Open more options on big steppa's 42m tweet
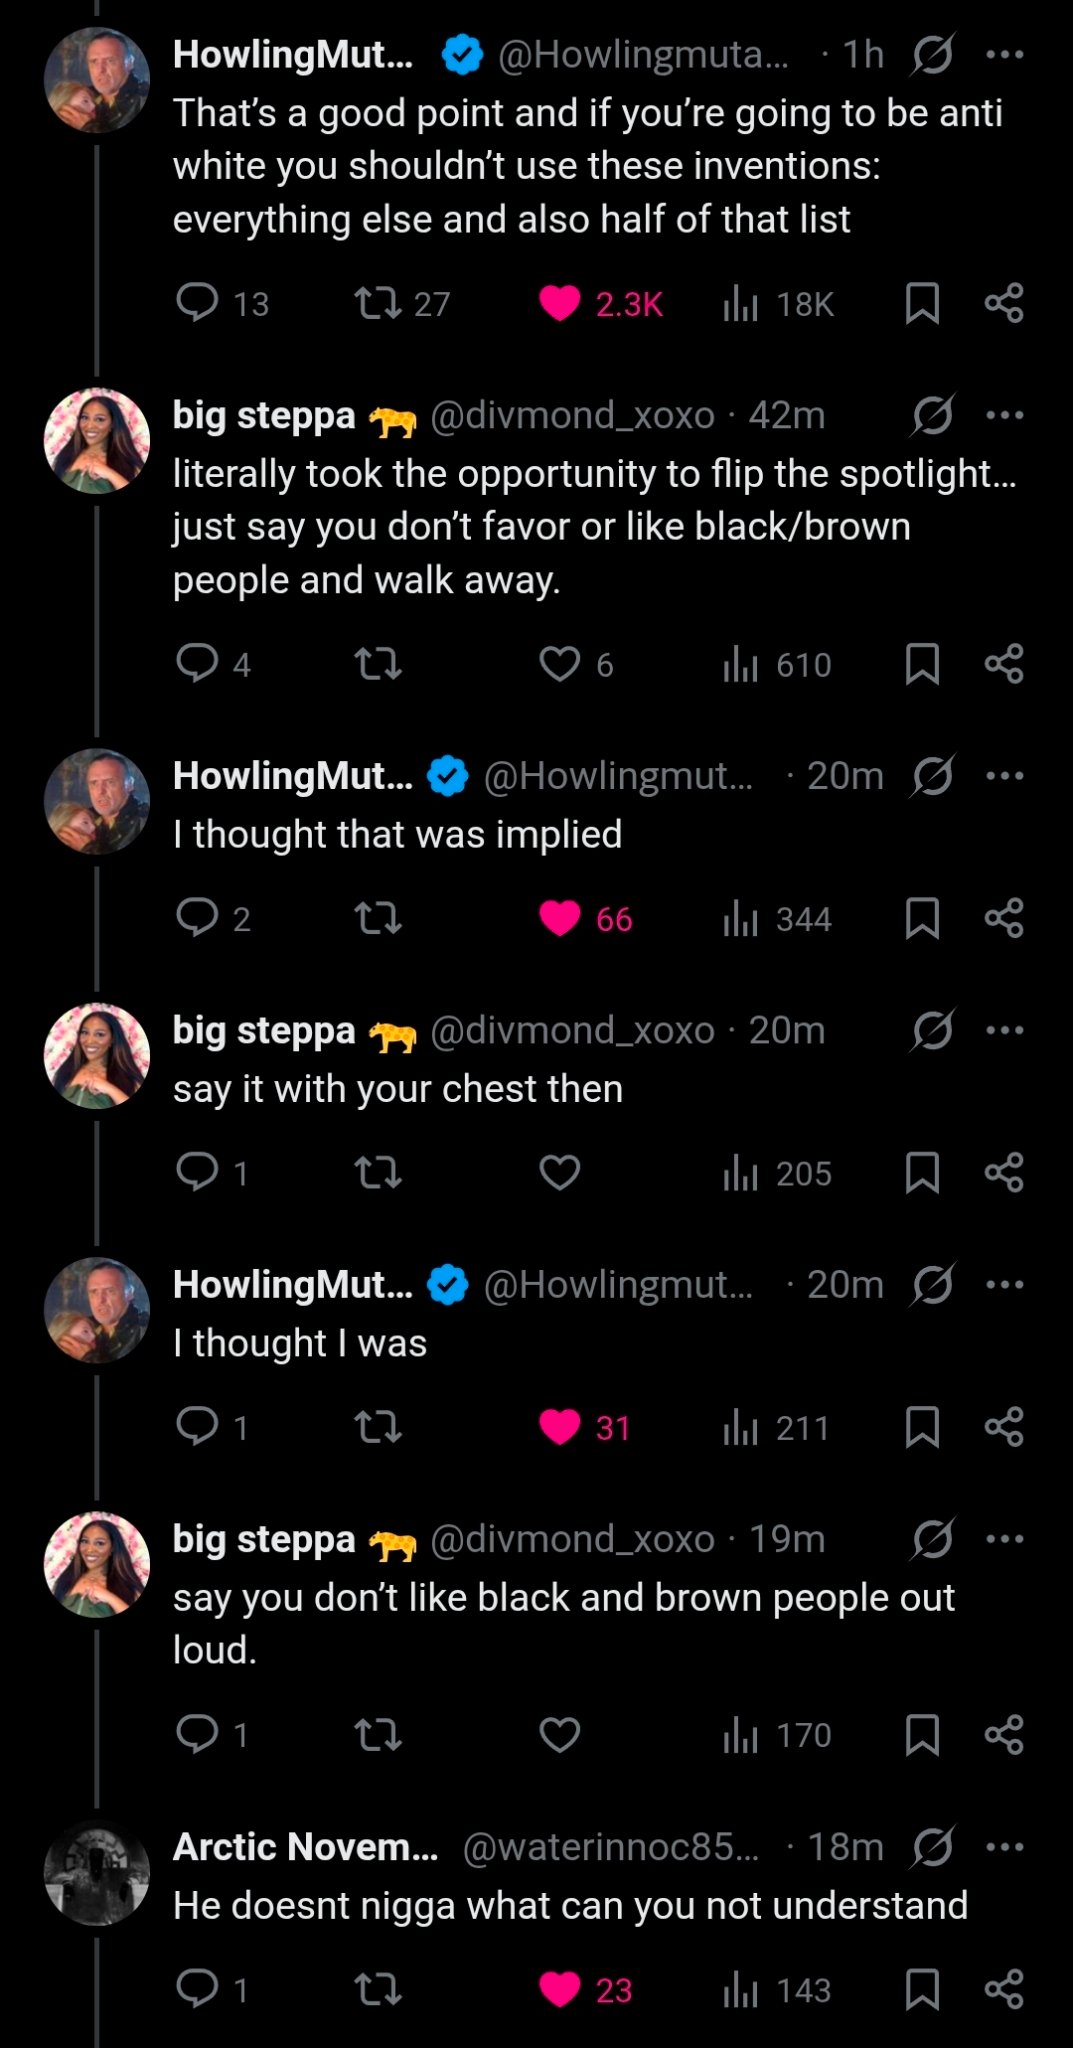This screenshot has height=2048, width=1073. pyautogui.click(x=1004, y=415)
